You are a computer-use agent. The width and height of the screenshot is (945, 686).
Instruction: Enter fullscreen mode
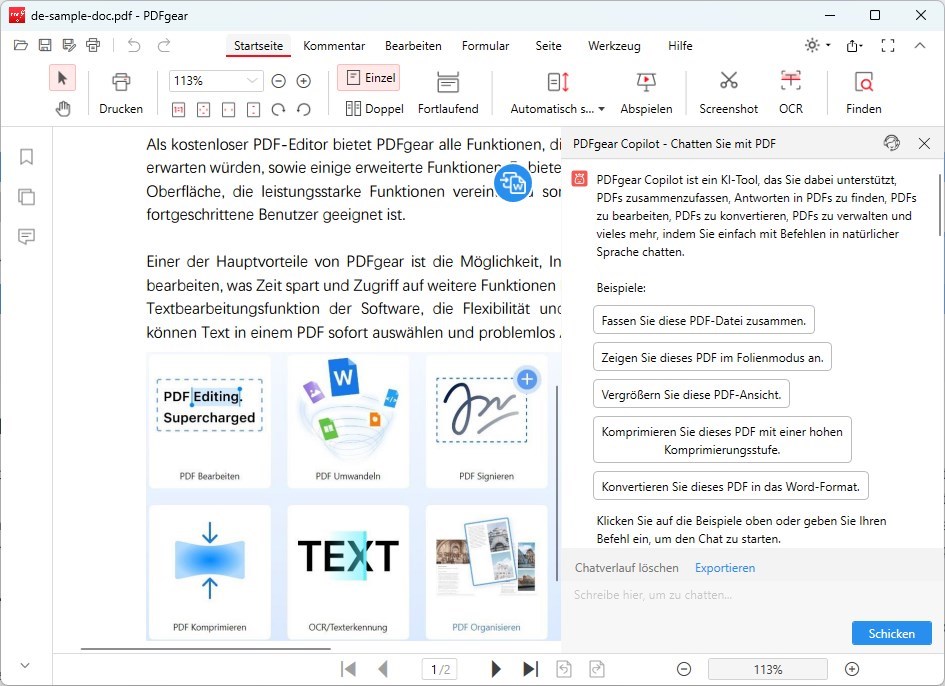click(x=888, y=45)
